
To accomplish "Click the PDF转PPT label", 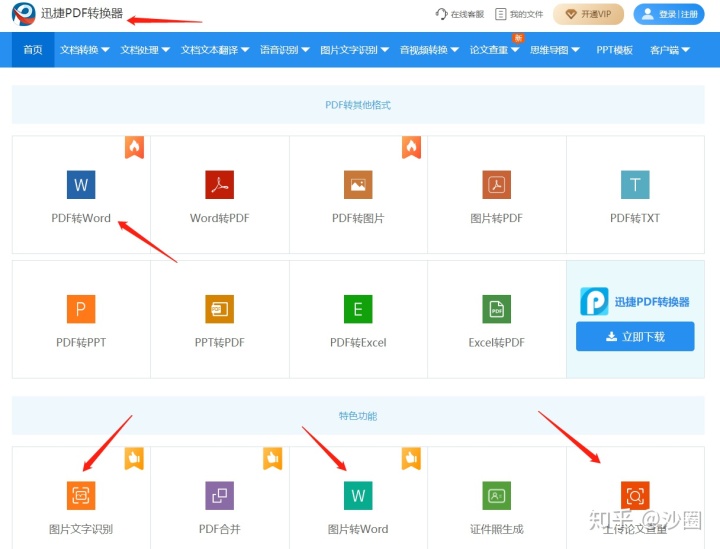I will [81, 342].
